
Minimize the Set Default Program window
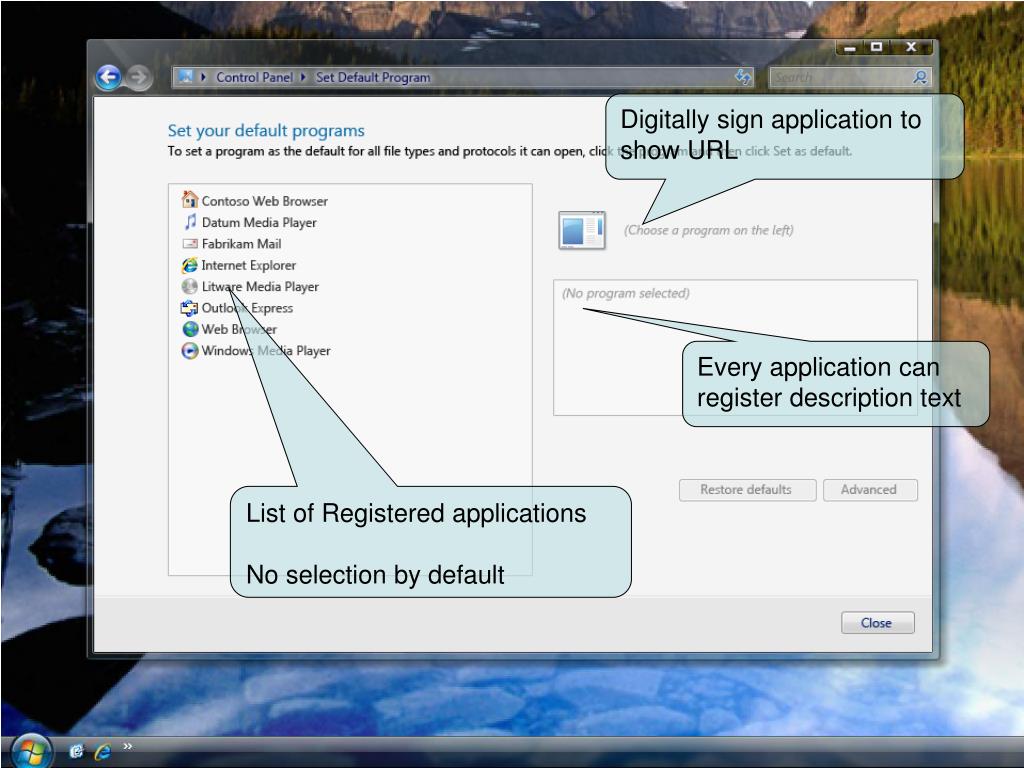[x=850, y=47]
